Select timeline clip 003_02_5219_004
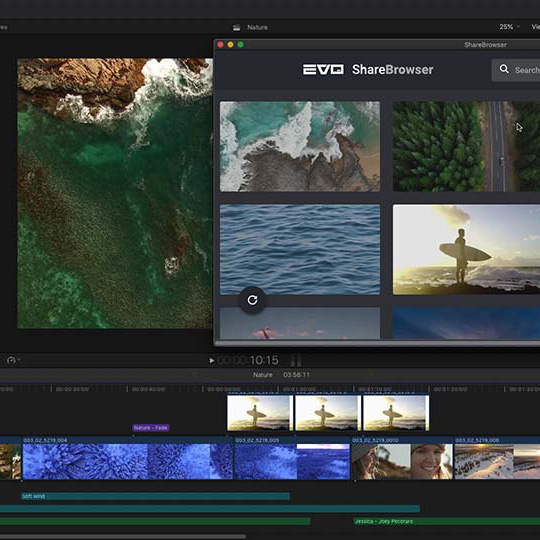Screen dimensions: 540x540 [127, 458]
